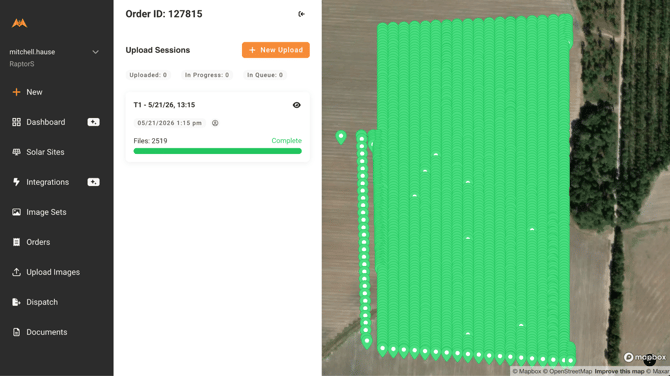670x376 pixels.
Task: Click the badge icon beside Dashboard
Action: pyautogui.click(x=93, y=122)
